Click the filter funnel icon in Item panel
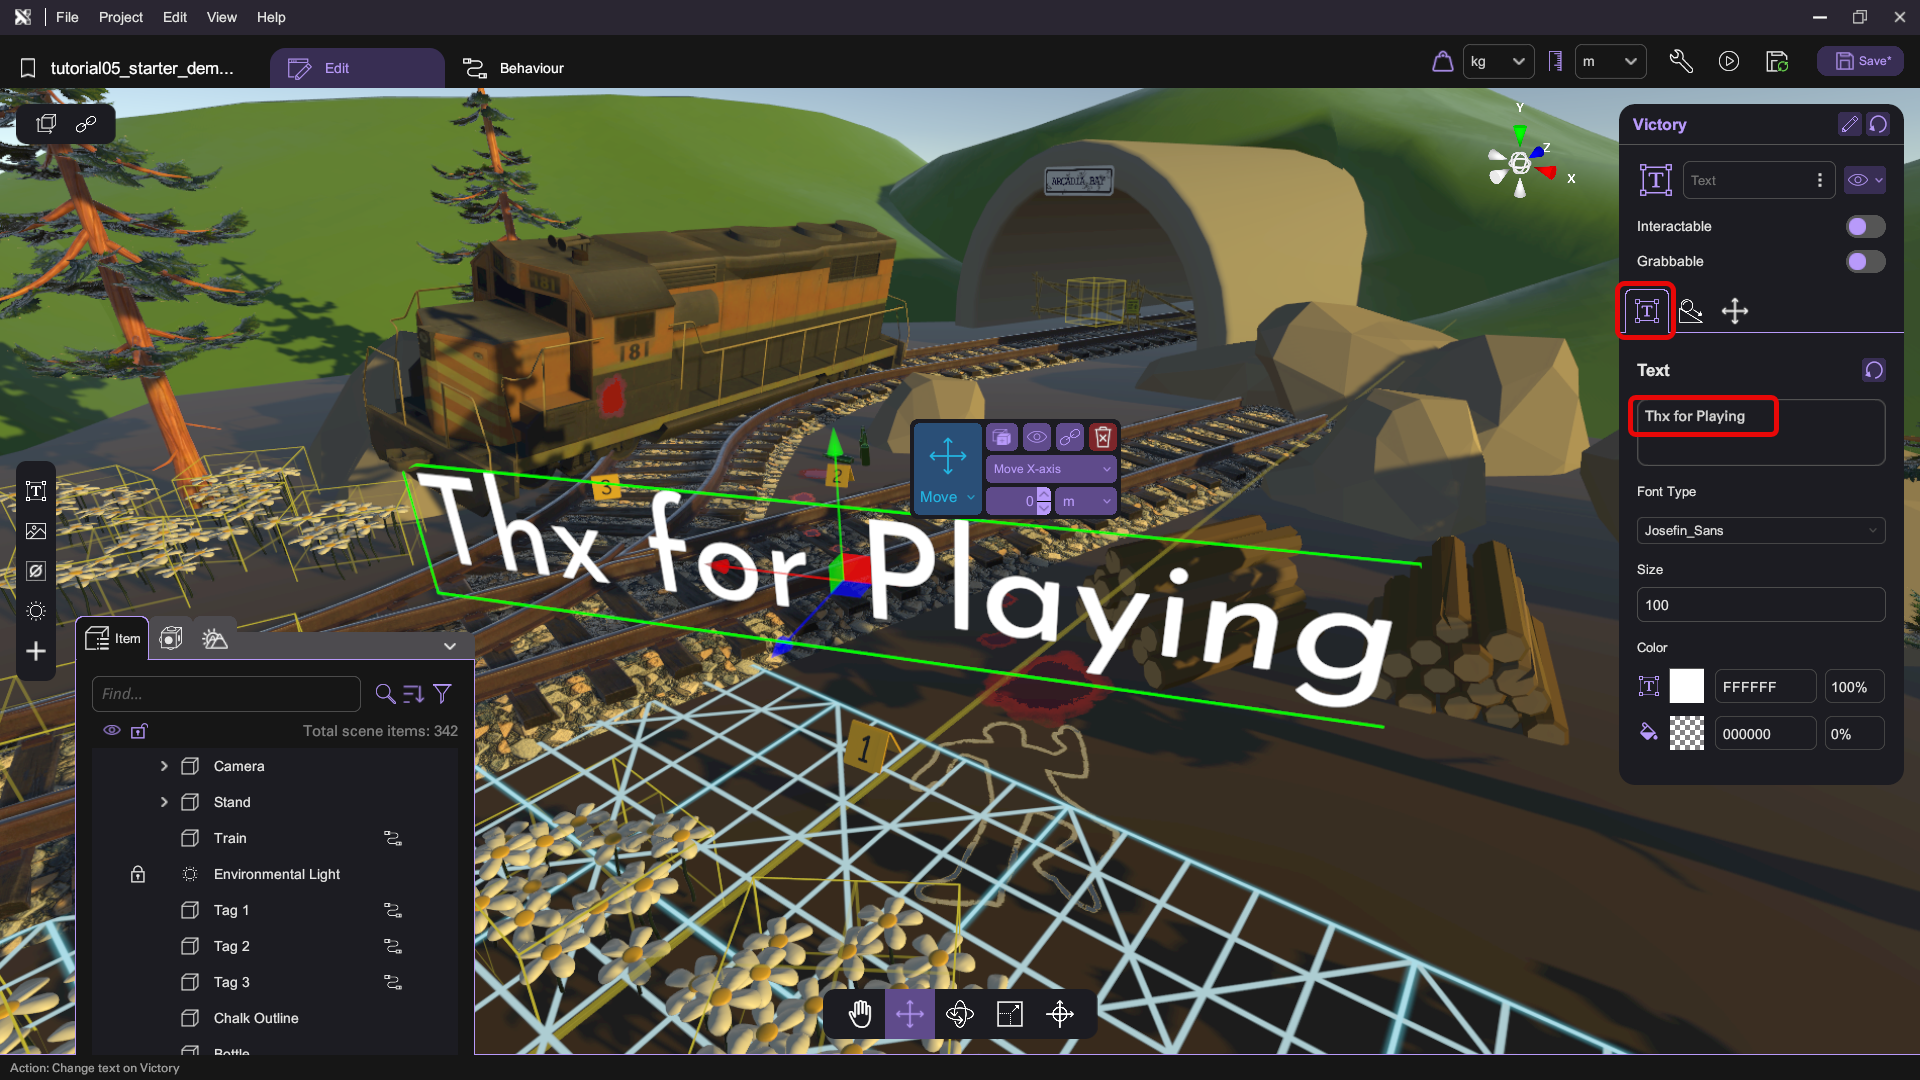This screenshot has height=1080, width=1920. click(x=442, y=693)
